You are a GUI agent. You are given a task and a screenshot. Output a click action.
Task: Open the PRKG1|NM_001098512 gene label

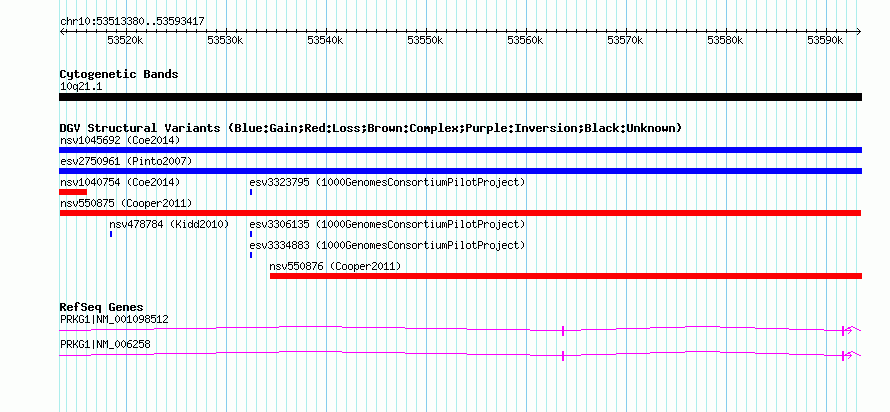coord(114,320)
